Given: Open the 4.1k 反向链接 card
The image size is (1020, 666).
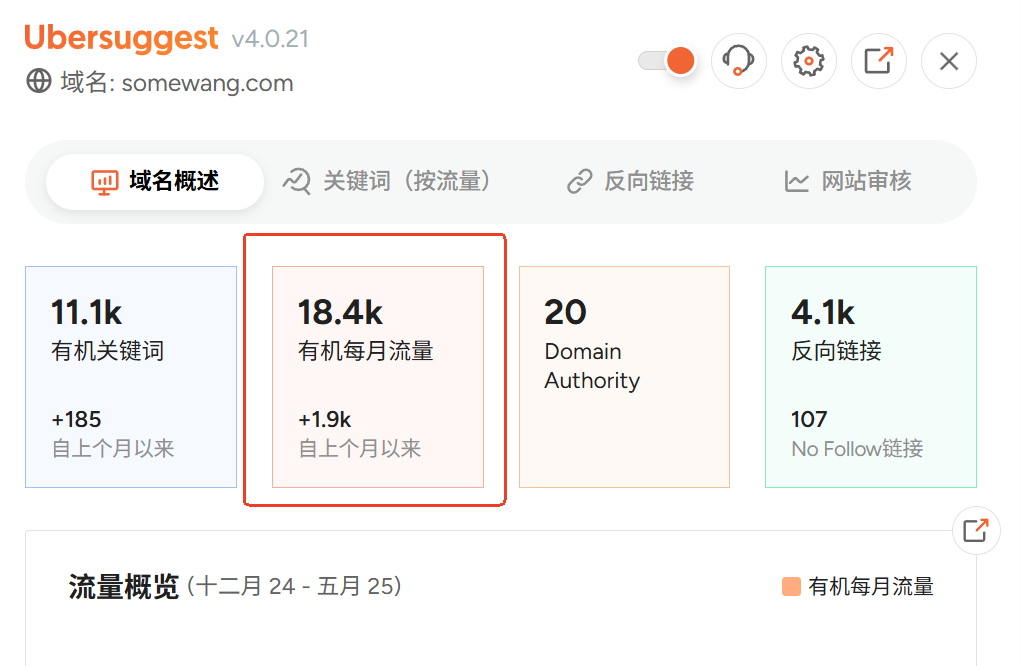Looking at the screenshot, I should pyautogui.click(x=871, y=377).
